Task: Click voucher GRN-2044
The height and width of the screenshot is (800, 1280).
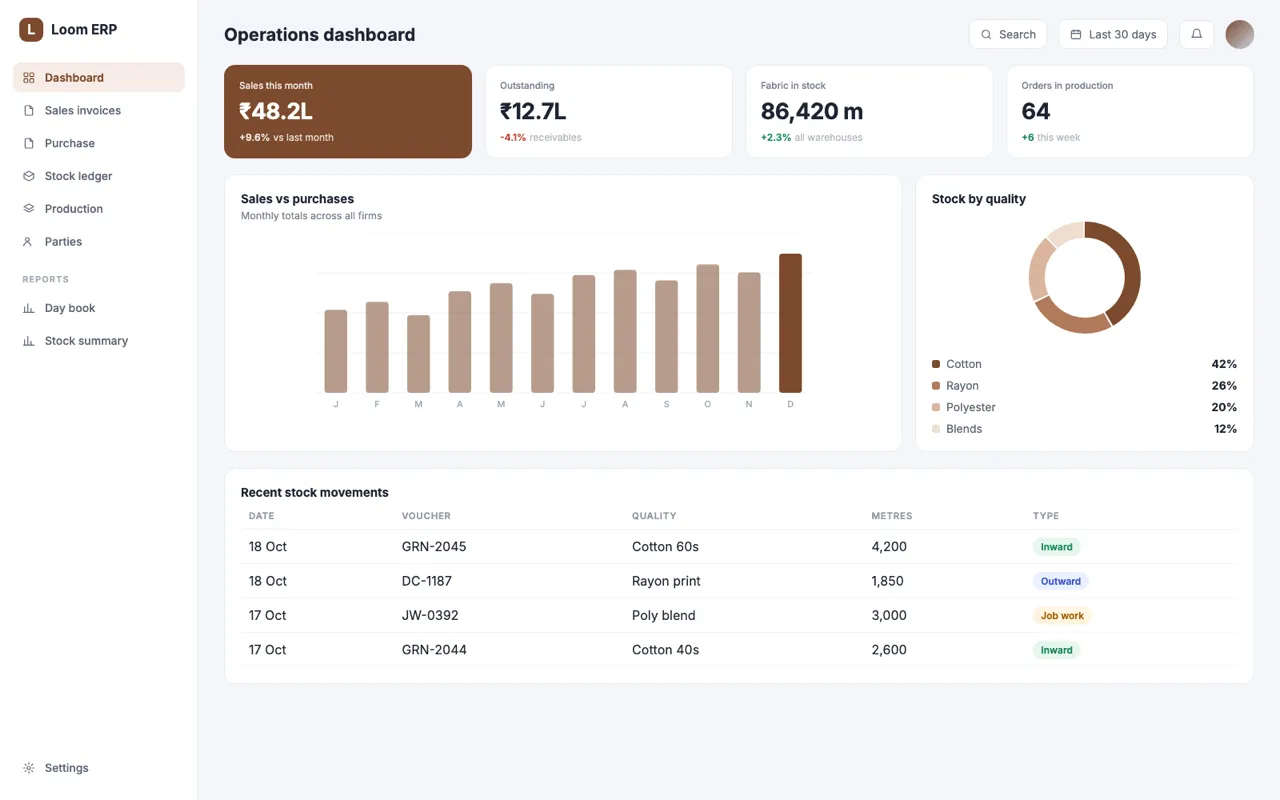Action: (x=434, y=650)
